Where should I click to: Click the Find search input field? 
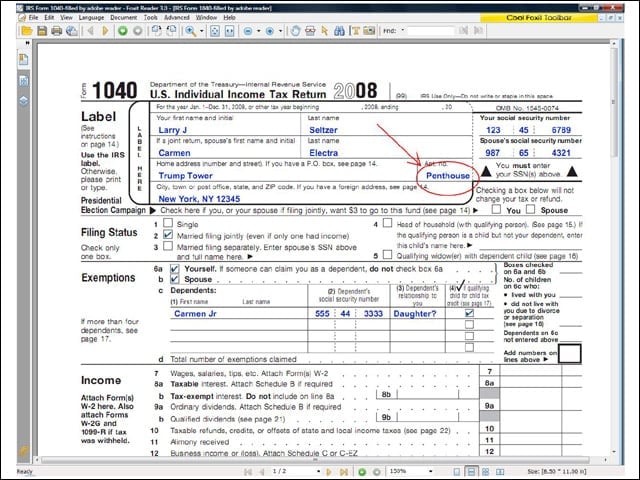pos(431,31)
